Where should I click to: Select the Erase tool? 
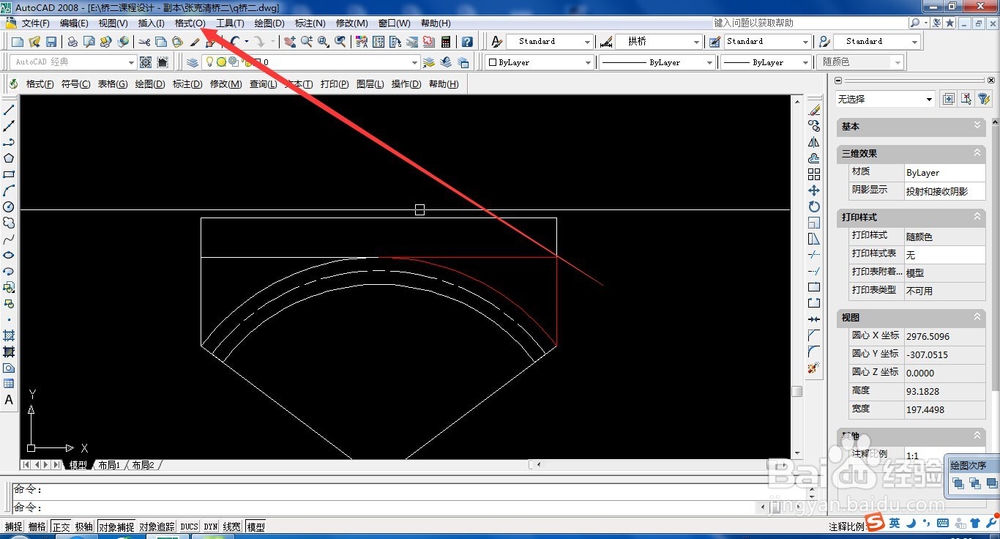pos(814,110)
